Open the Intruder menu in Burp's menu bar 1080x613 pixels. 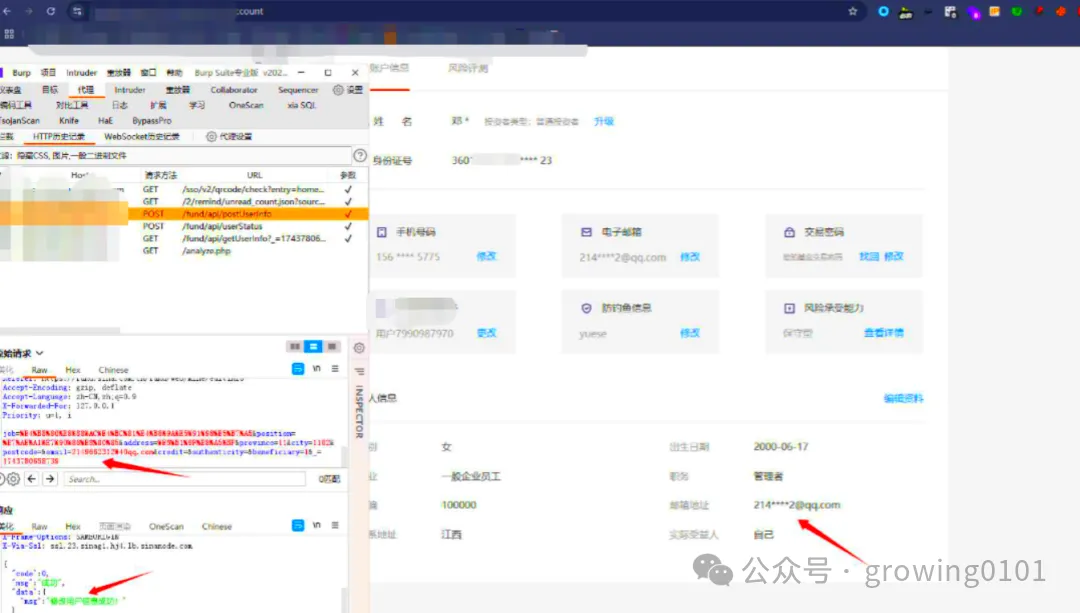click(x=80, y=72)
